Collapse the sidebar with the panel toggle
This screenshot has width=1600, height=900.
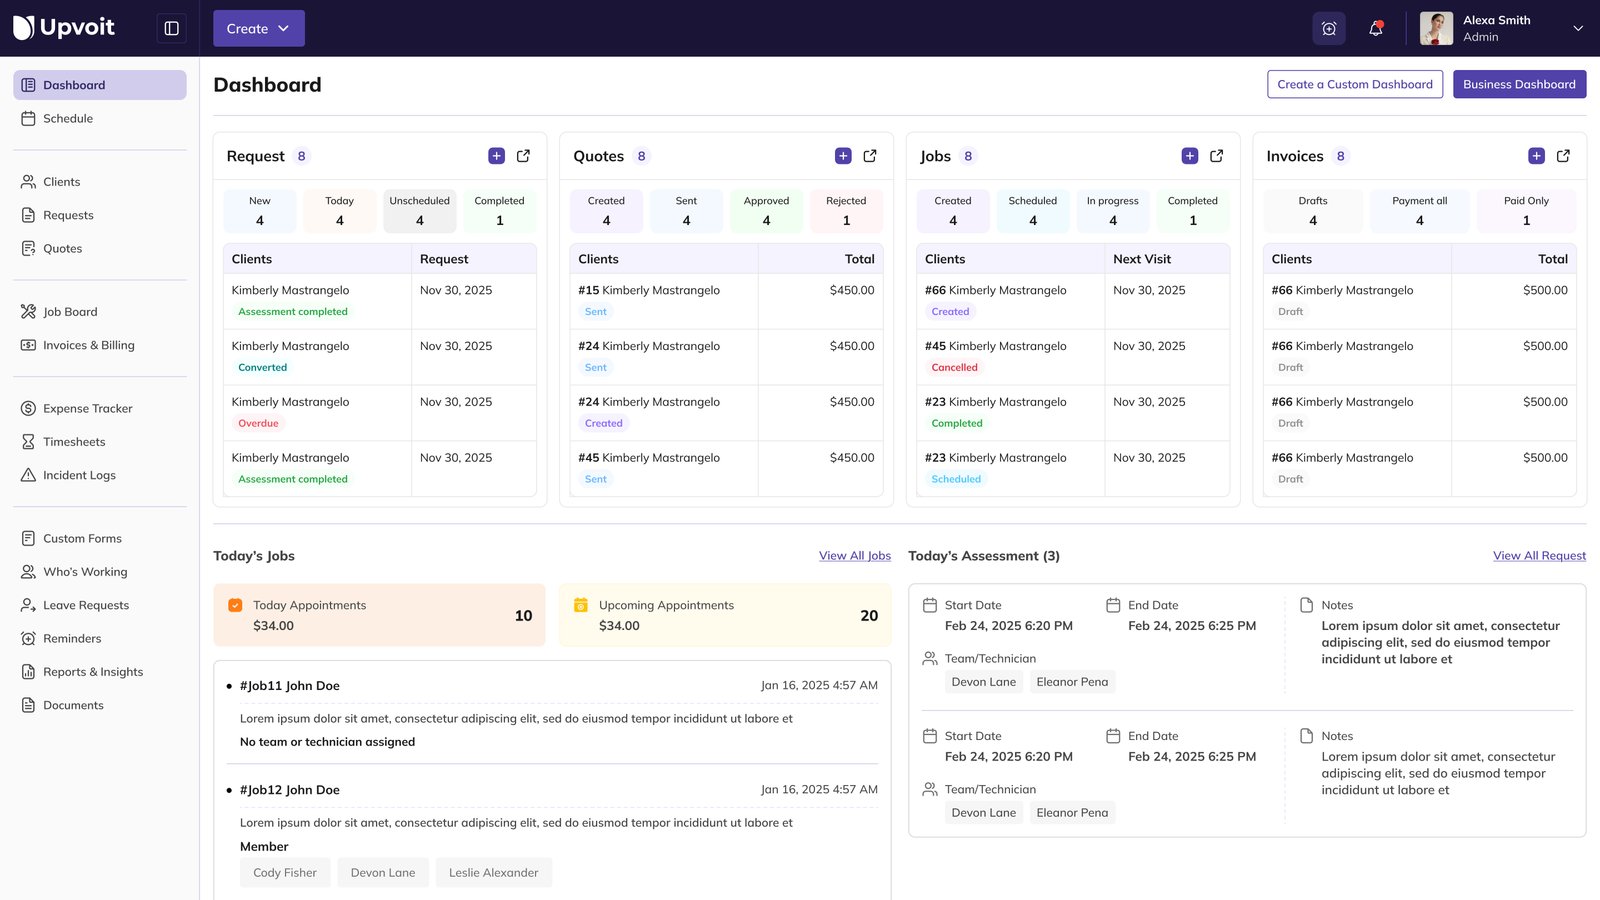171,28
